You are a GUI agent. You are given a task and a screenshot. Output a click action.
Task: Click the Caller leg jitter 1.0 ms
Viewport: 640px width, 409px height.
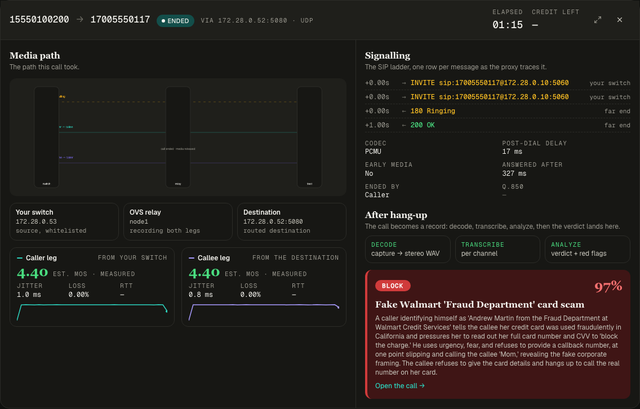point(29,294)
